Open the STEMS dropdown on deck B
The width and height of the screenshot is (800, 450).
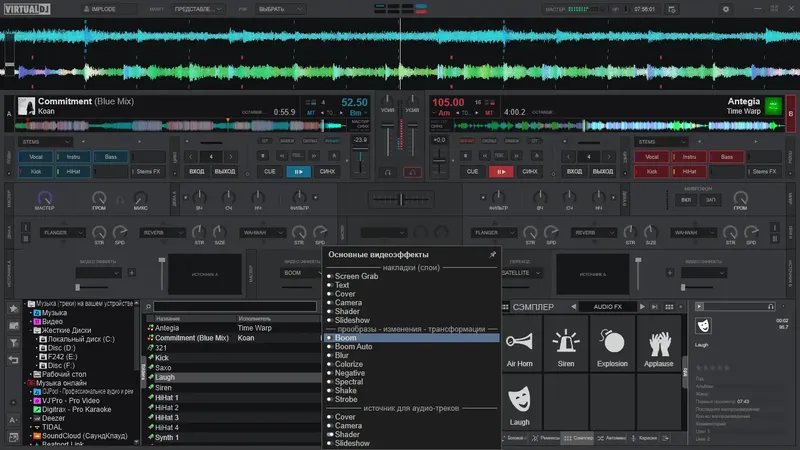tap(661, 142)
